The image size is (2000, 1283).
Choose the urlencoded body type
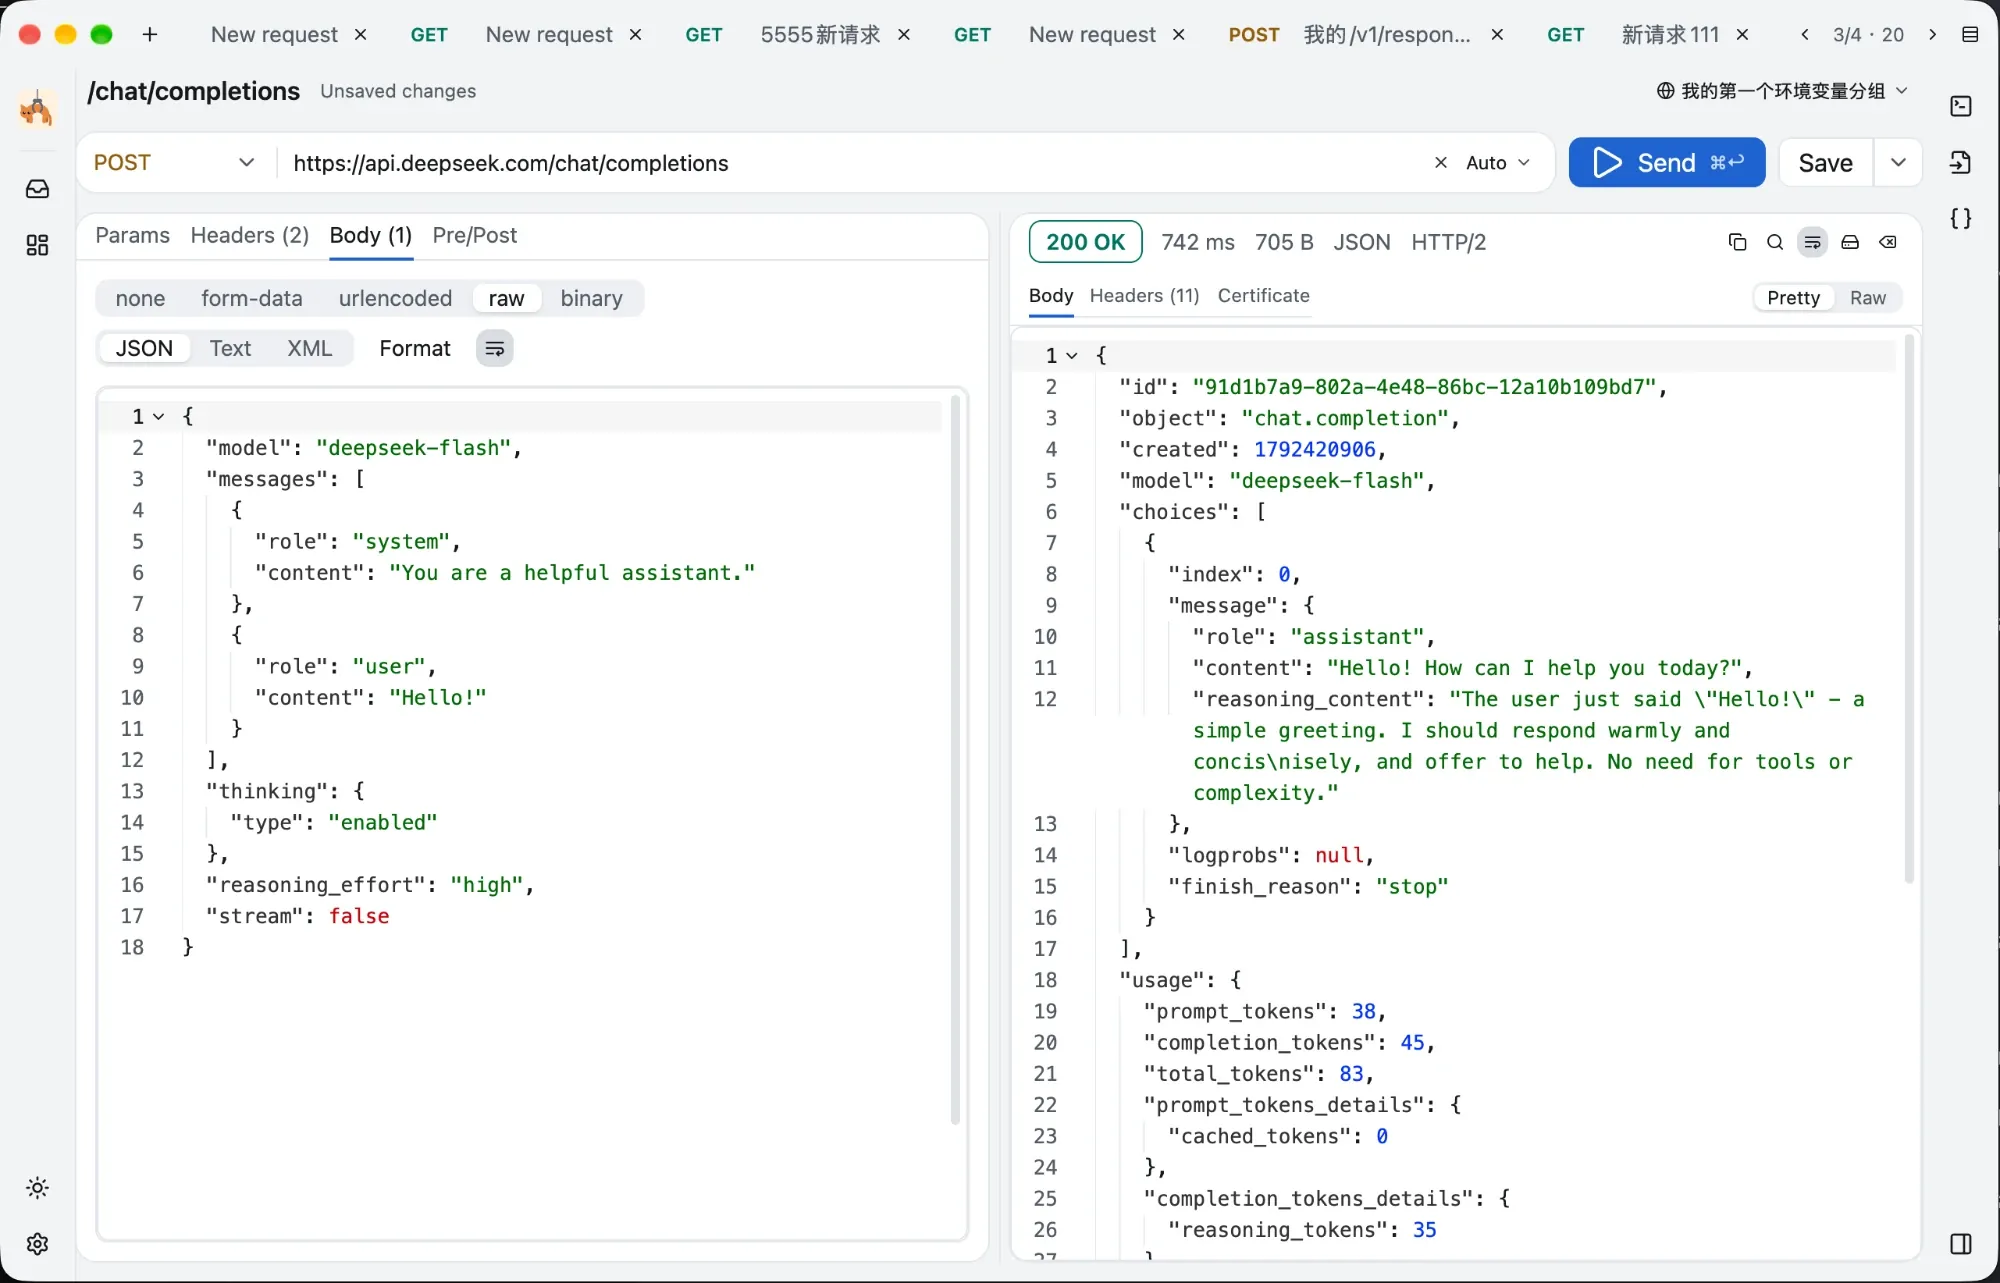[395, 298]
